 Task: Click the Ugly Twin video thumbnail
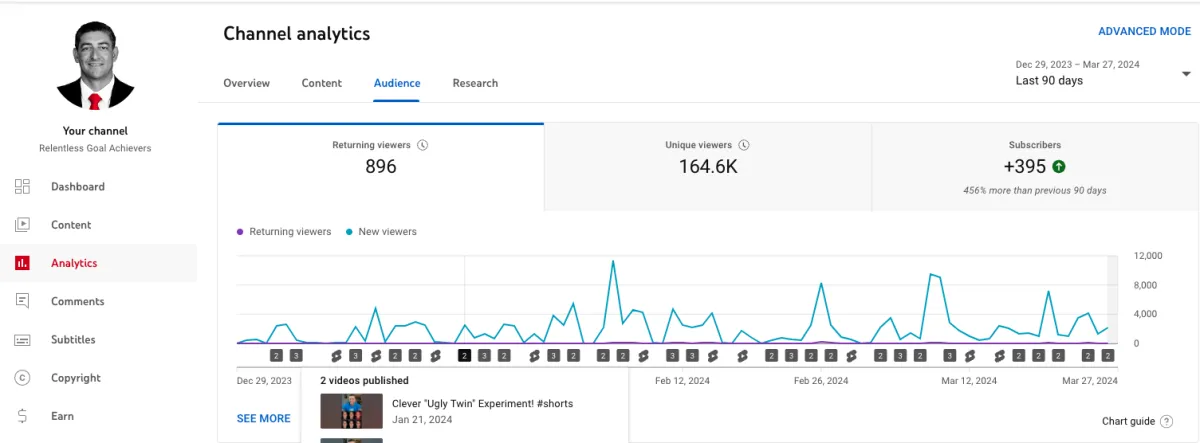coord(351,411)
